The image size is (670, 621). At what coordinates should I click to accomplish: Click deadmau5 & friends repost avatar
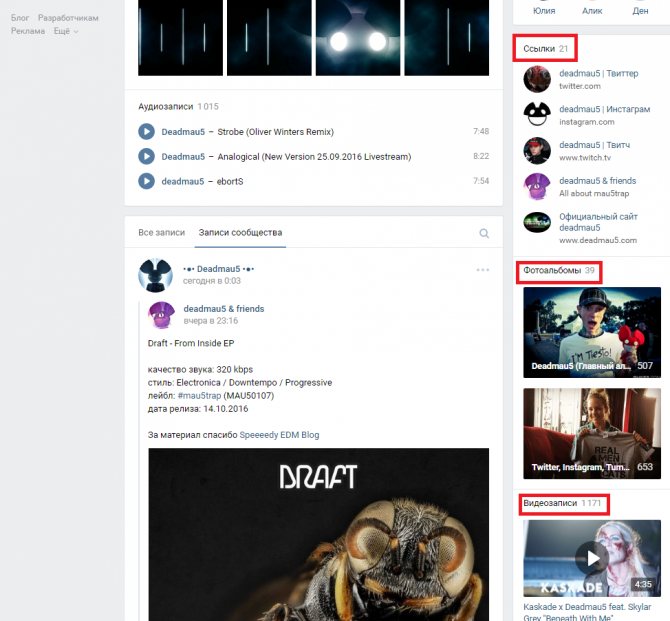click(x=162, y=315)
